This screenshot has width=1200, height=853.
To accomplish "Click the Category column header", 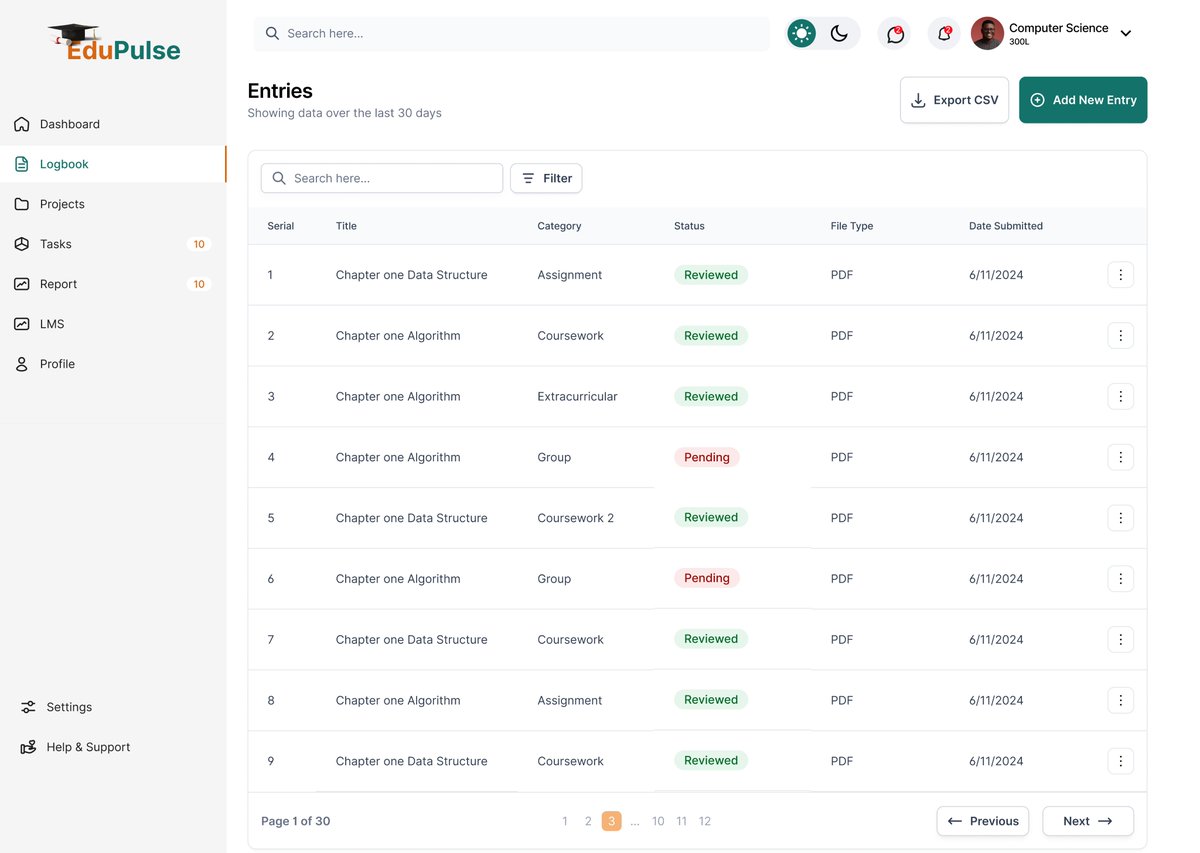I will 559,226.
